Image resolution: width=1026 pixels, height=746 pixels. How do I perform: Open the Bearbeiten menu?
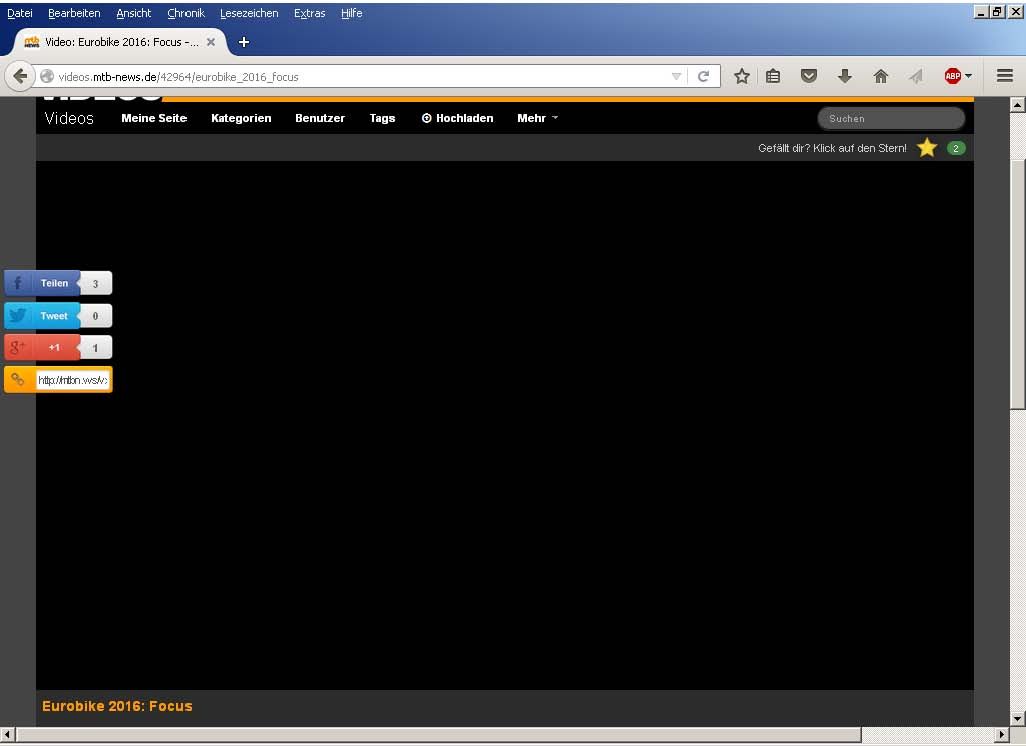click(x=74, y=13)
